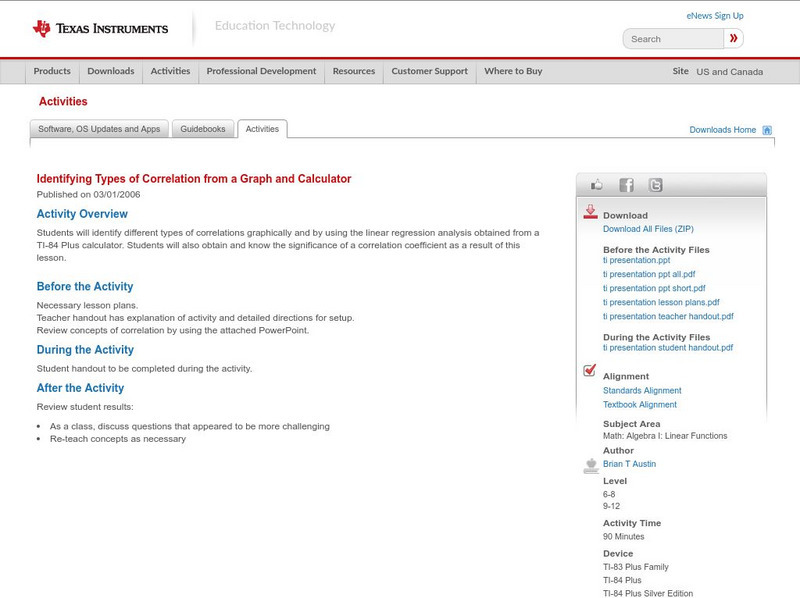Click the Re-teach concepts as necessary bullet
The width and height of the screenshot is (800, 598).
click(x=118, y=439)
